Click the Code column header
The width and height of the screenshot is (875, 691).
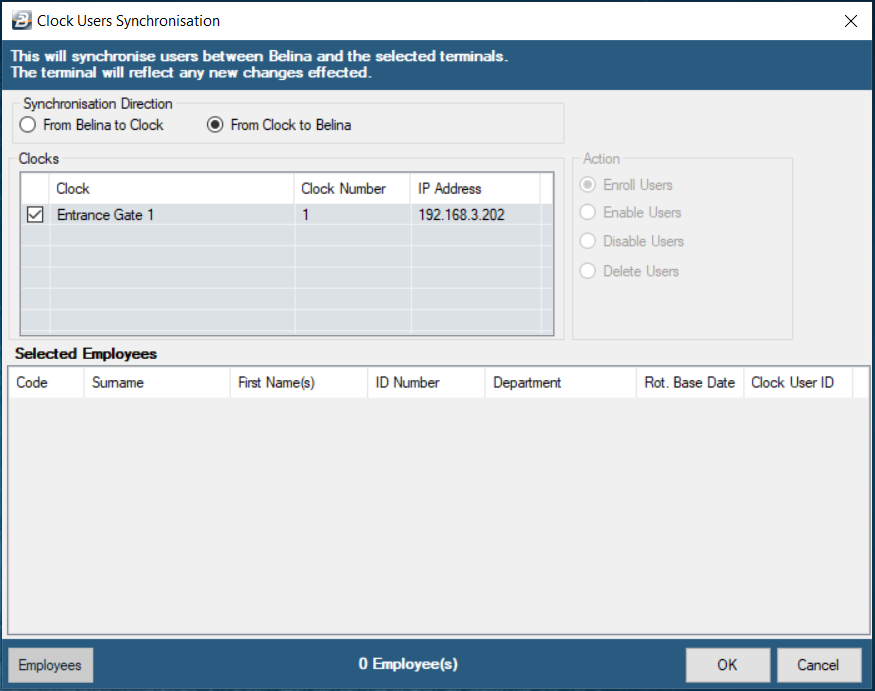pyautogui.click(x=46, y=382)
